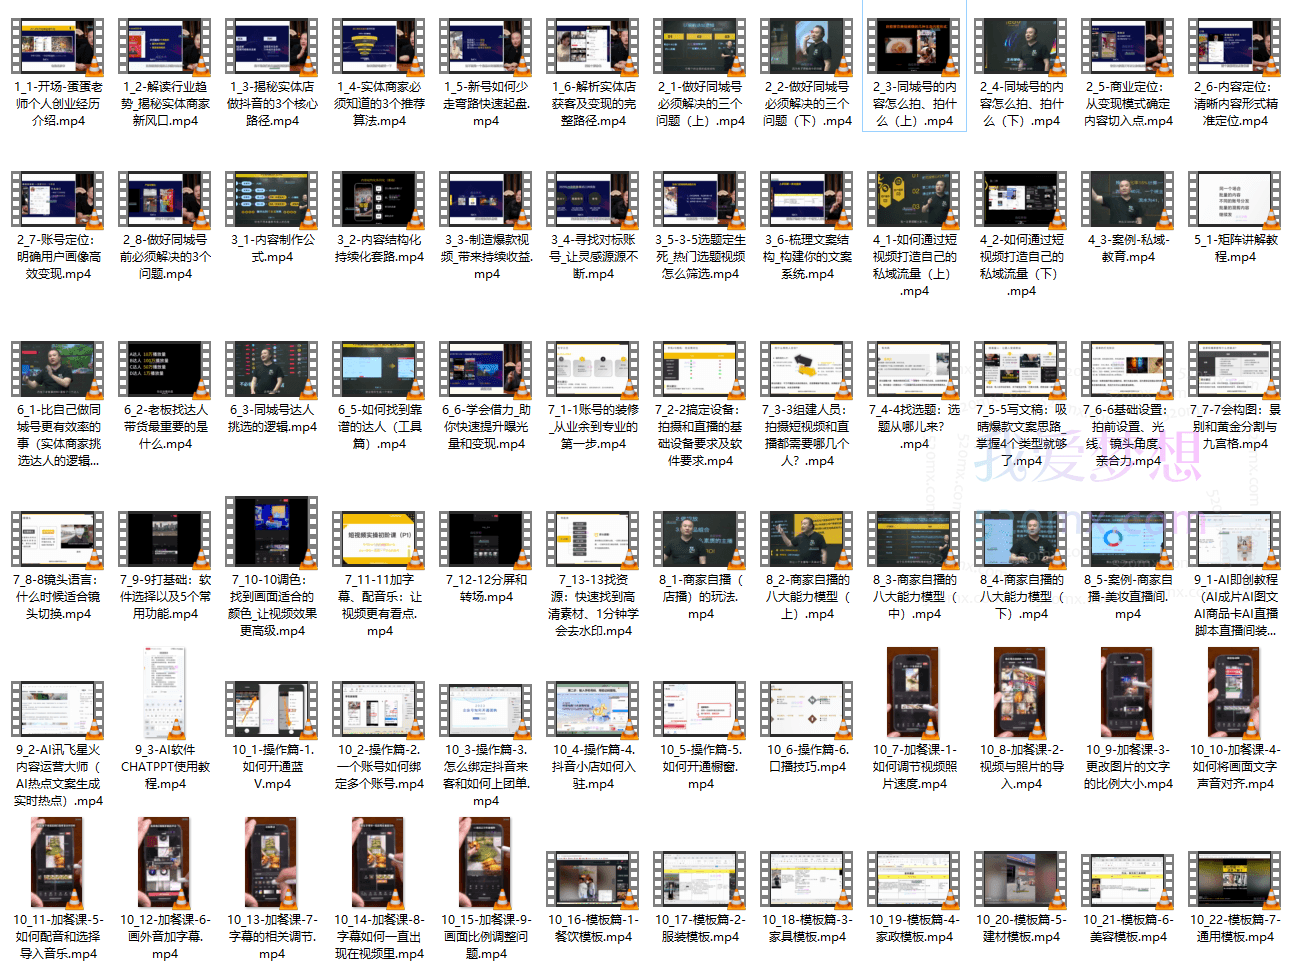Image resolution: width=1297 pixels, height=971 pixels.
Task: Open the 9_3-AI软件CHATPPT使用教程.mp4 file
Action: click(x=165, y=693)
